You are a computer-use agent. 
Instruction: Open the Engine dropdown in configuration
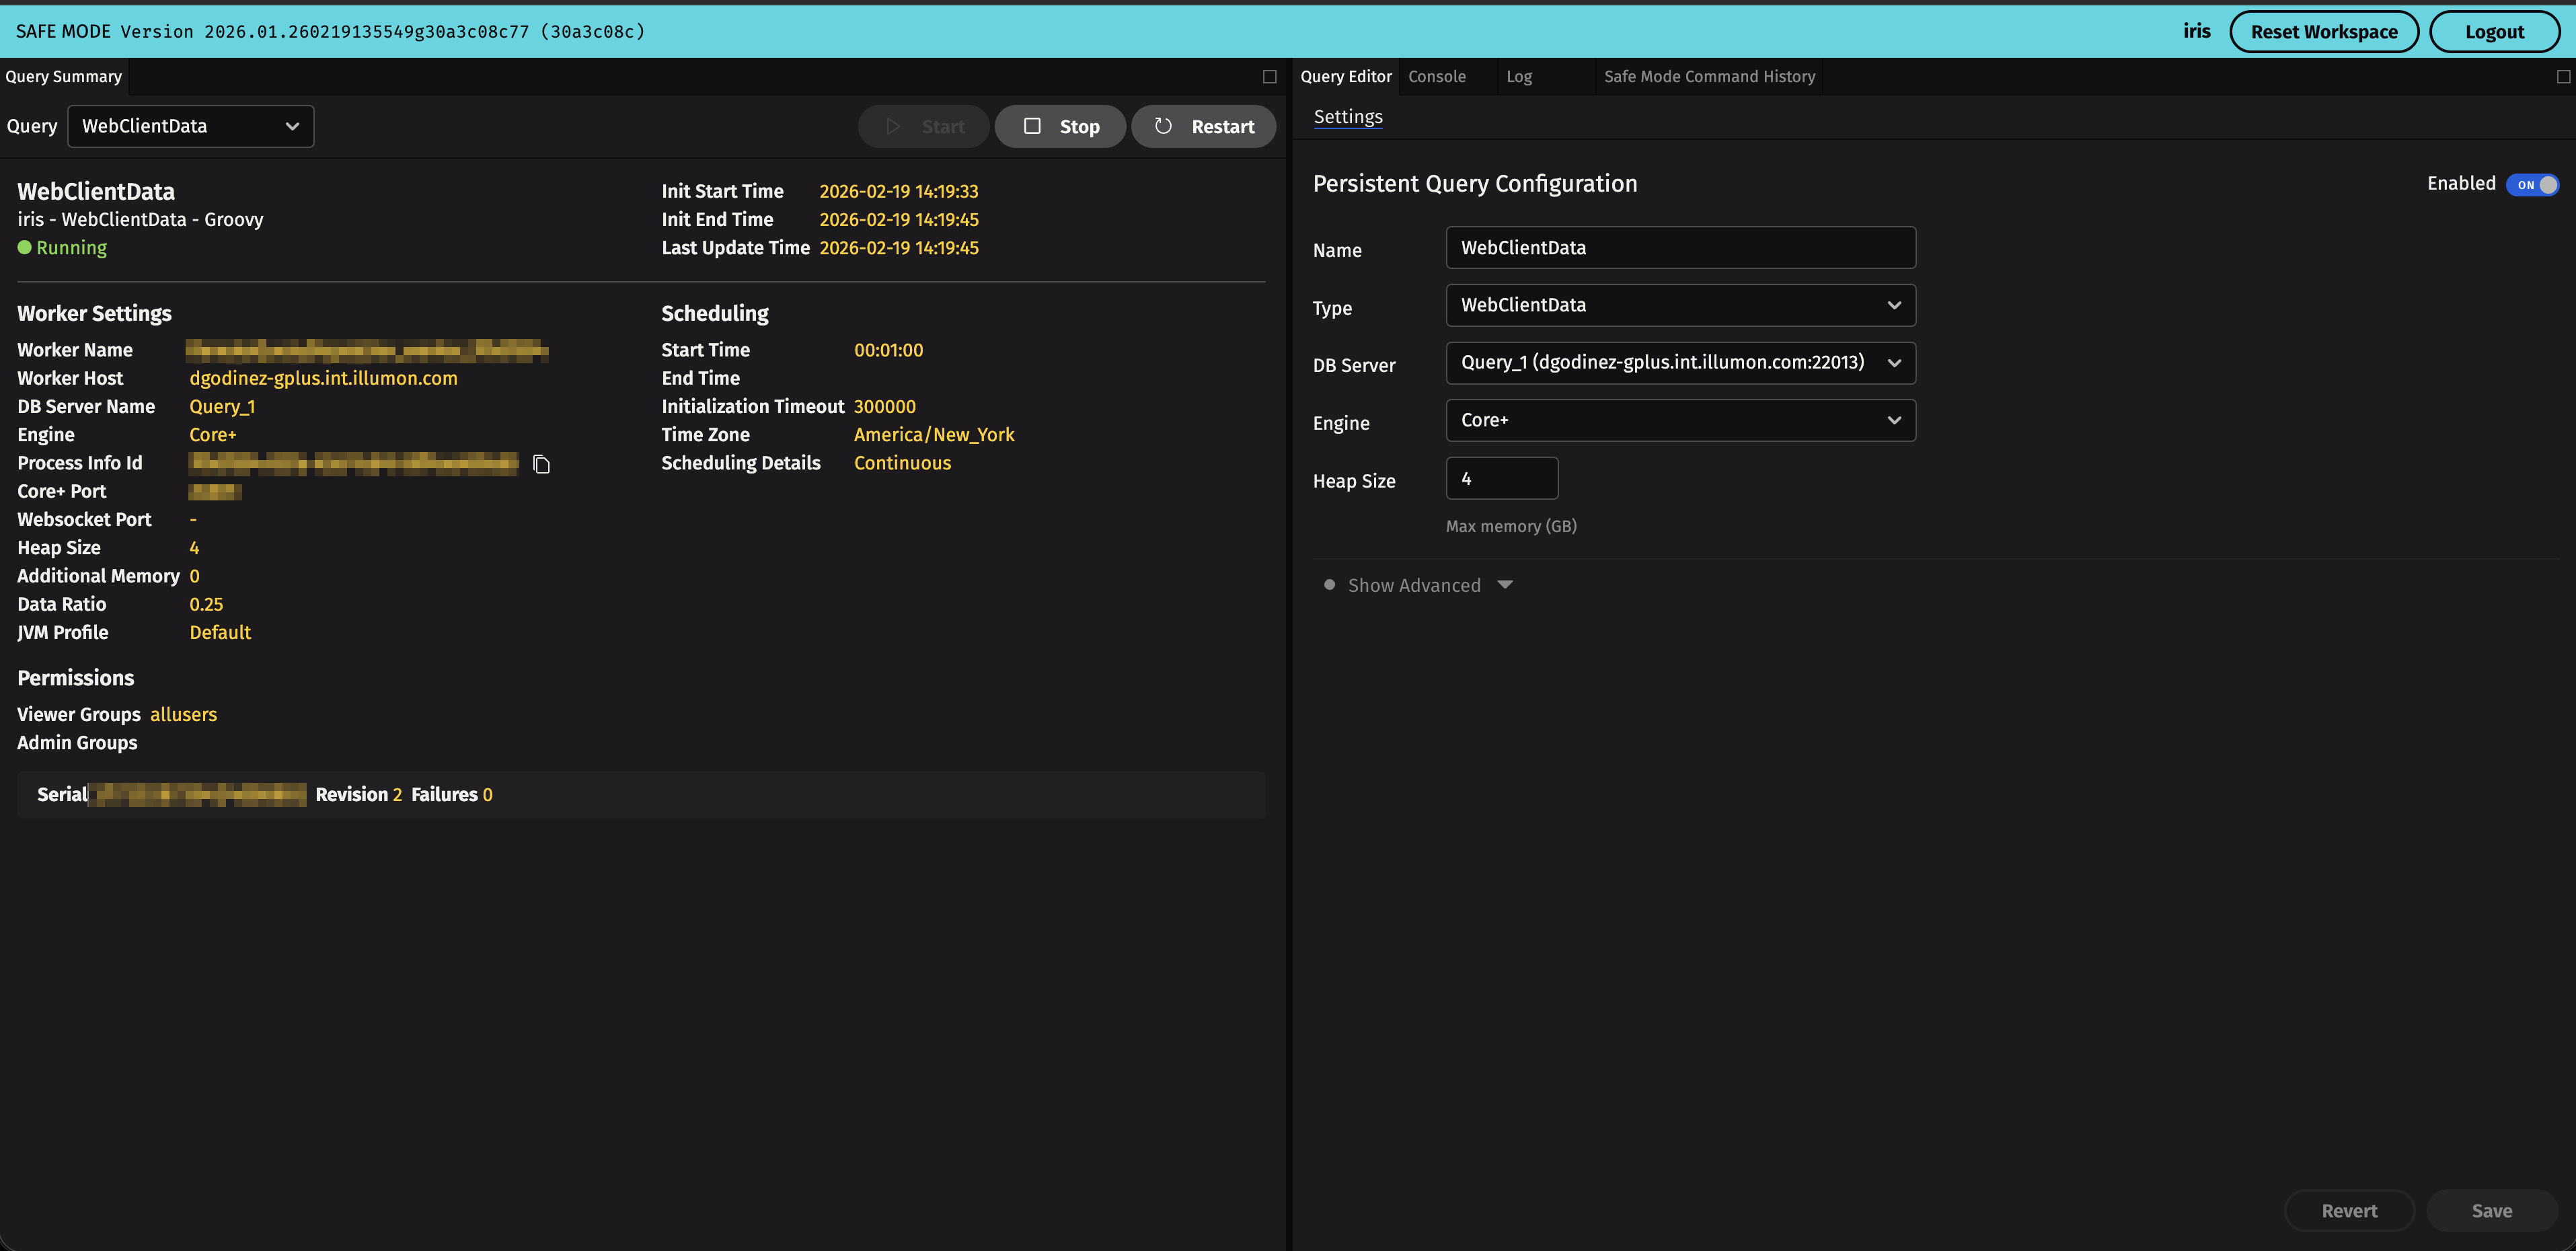pos(1680,421)
